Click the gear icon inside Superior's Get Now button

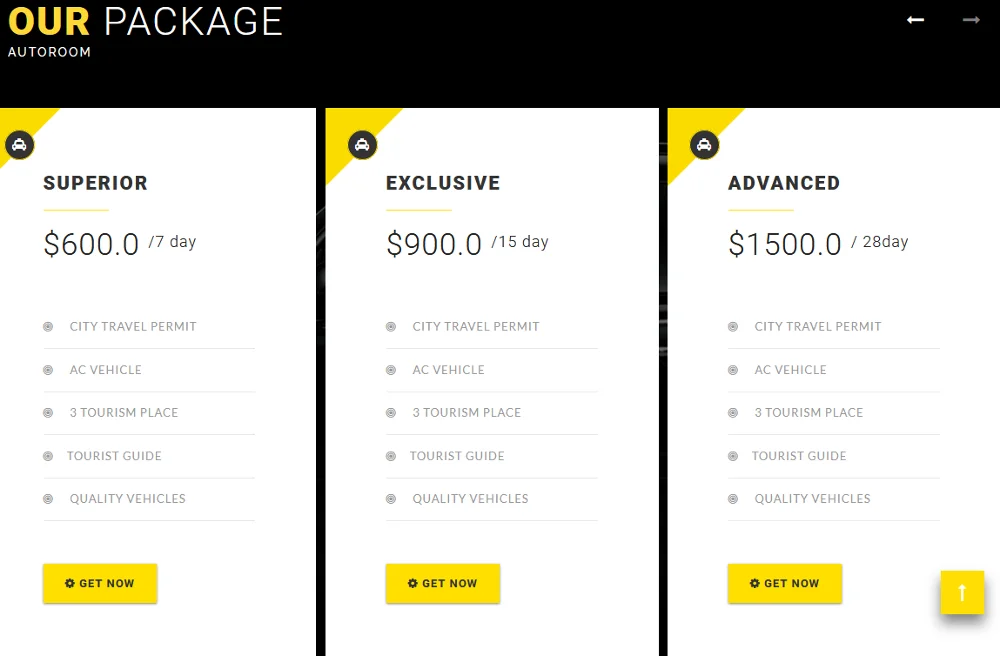coord(69,583)
